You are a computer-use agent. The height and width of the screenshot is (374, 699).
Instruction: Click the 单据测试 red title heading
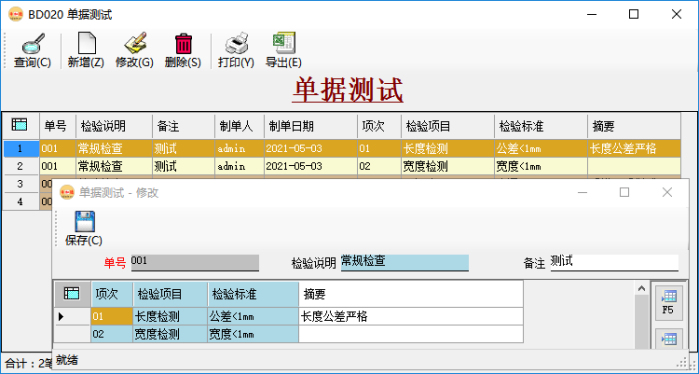(348, 90)
